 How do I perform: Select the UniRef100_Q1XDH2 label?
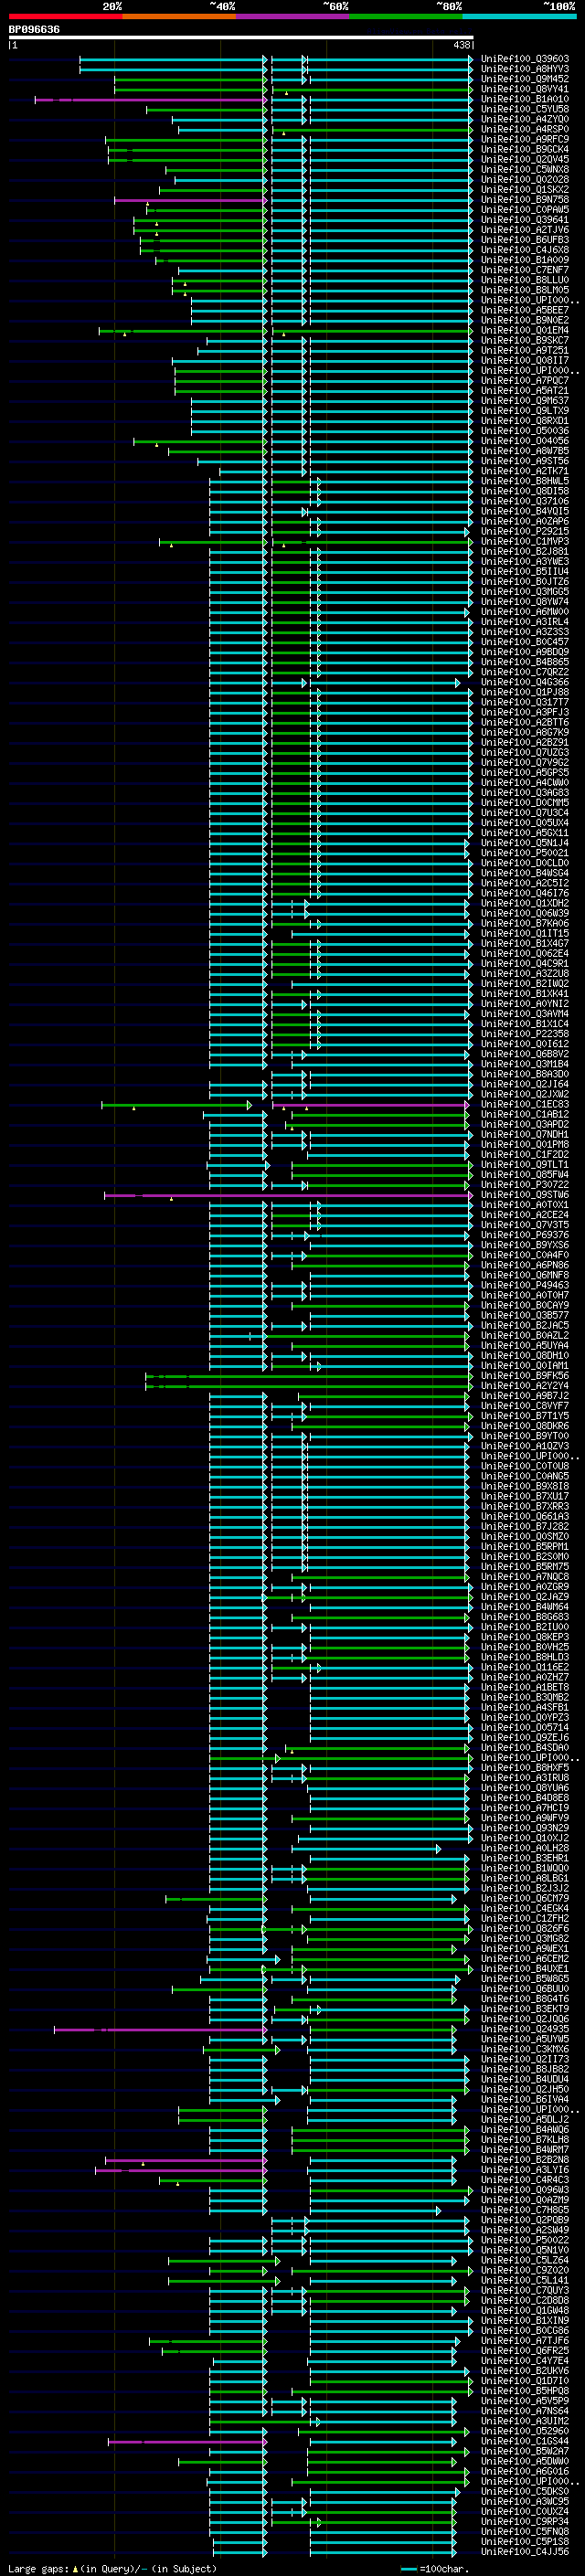click(525, 903)
